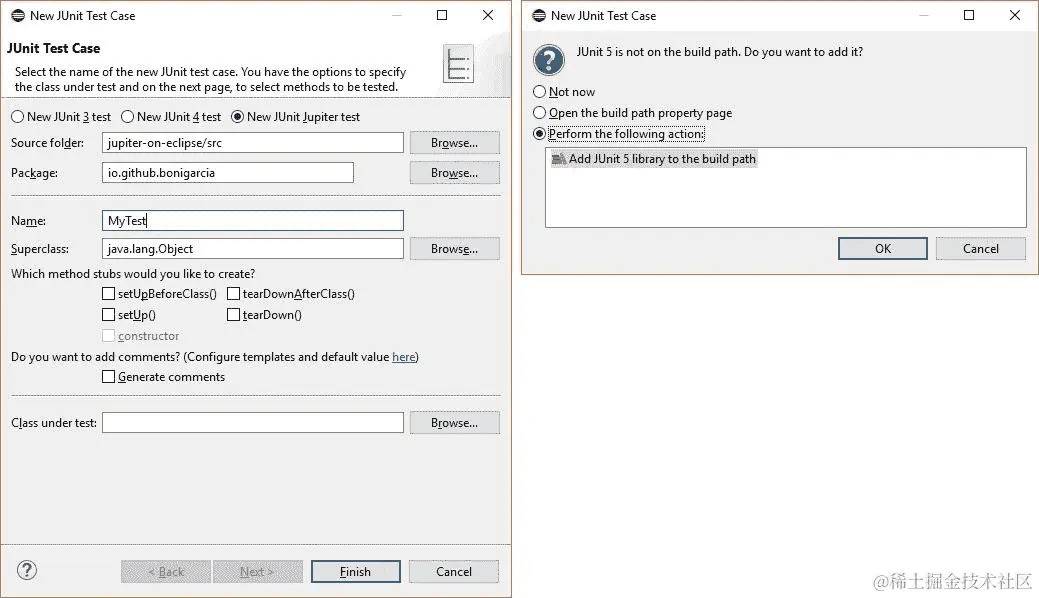Screen dimensions: 1039x598
Task: Choose the Not now radio option
Action: 539,91
